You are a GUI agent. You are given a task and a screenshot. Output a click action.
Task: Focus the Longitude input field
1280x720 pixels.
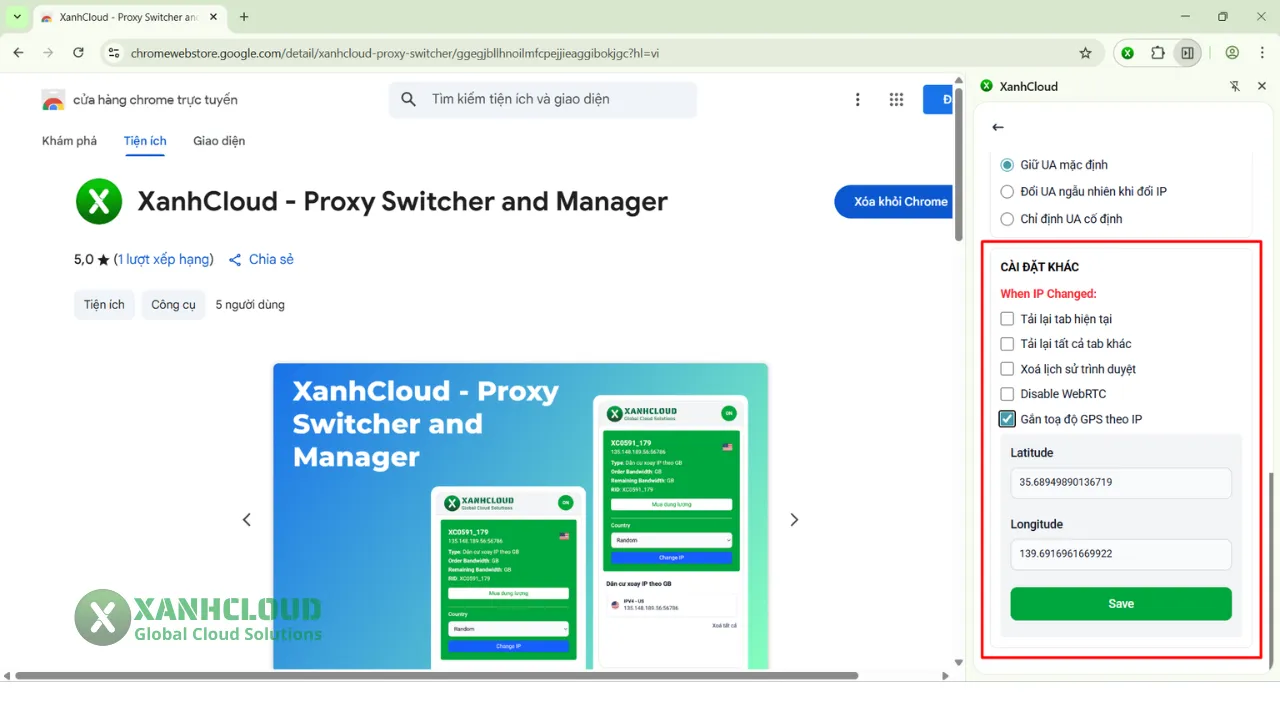coord(1121,554)
